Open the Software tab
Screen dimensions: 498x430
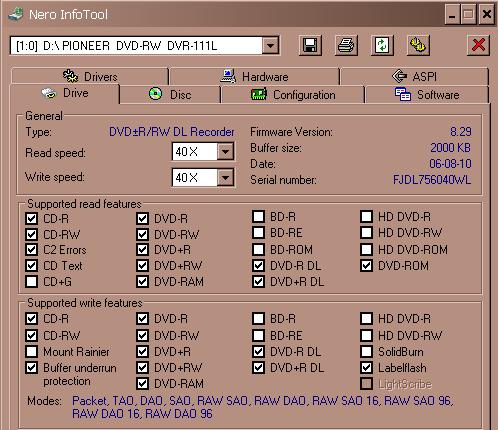click(x=427, y=95)
